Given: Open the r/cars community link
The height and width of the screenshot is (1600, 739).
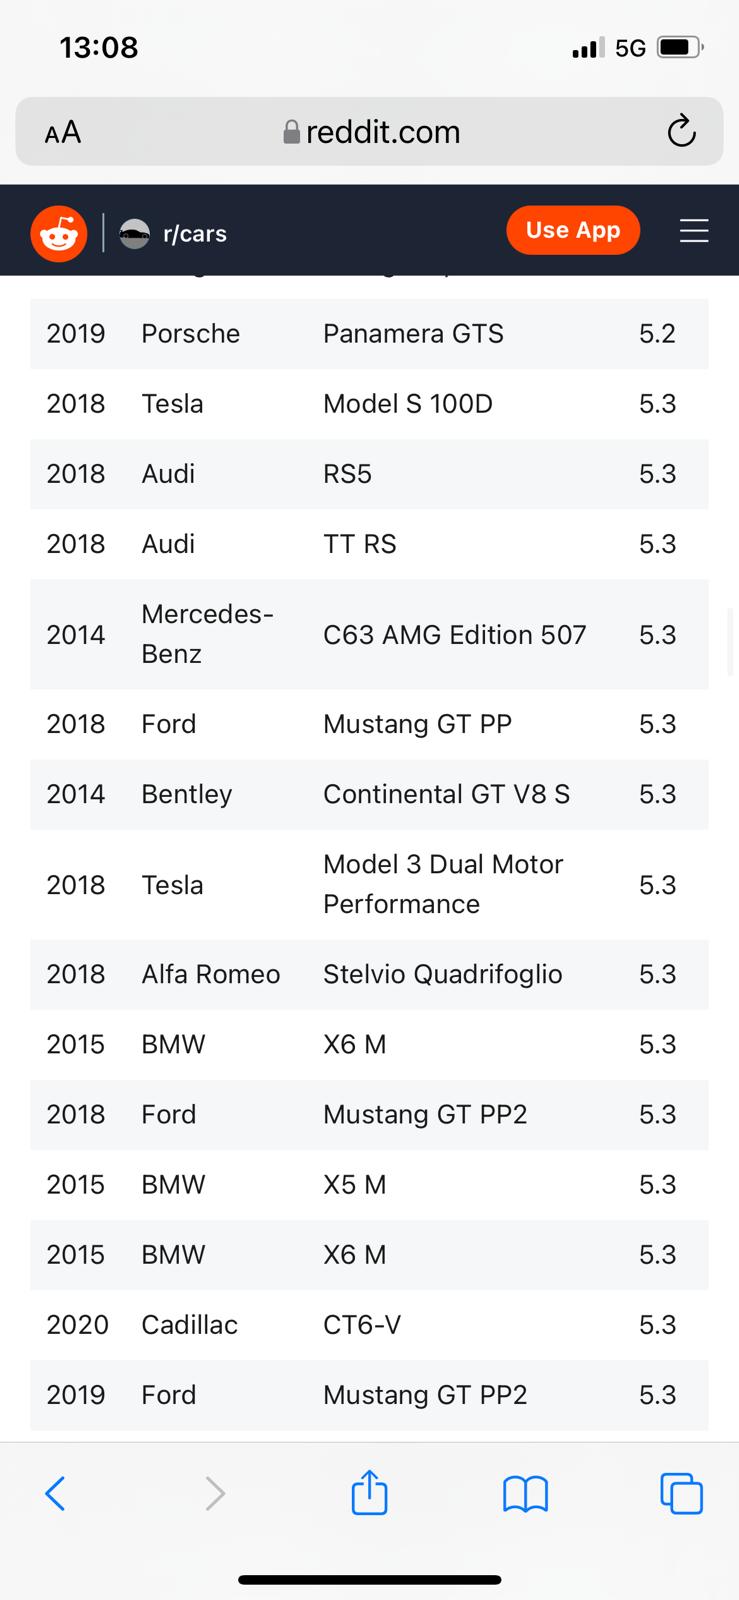Looking at the screenshot, I should tap(195, 234).
